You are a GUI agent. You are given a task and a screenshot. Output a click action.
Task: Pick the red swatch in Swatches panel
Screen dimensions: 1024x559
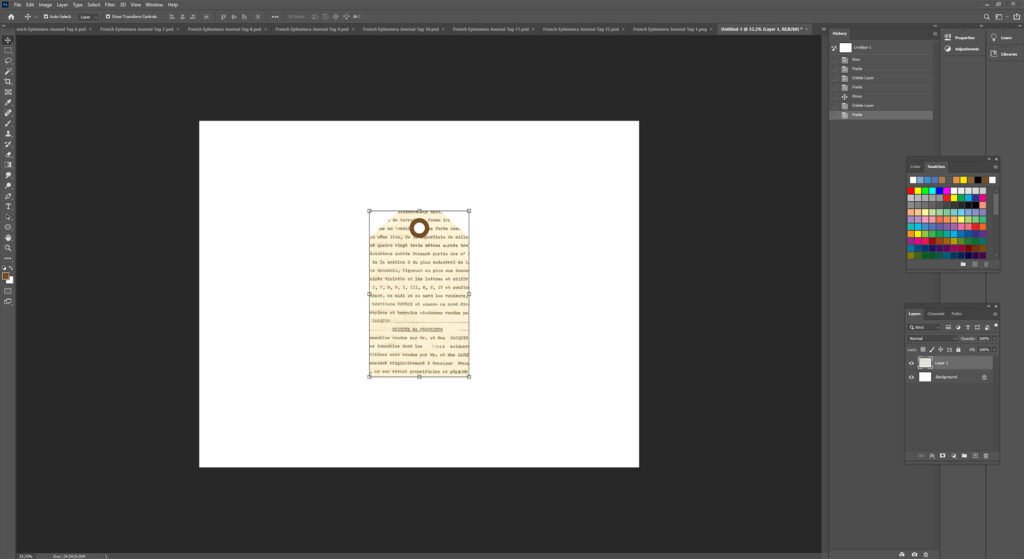point(913,190)
